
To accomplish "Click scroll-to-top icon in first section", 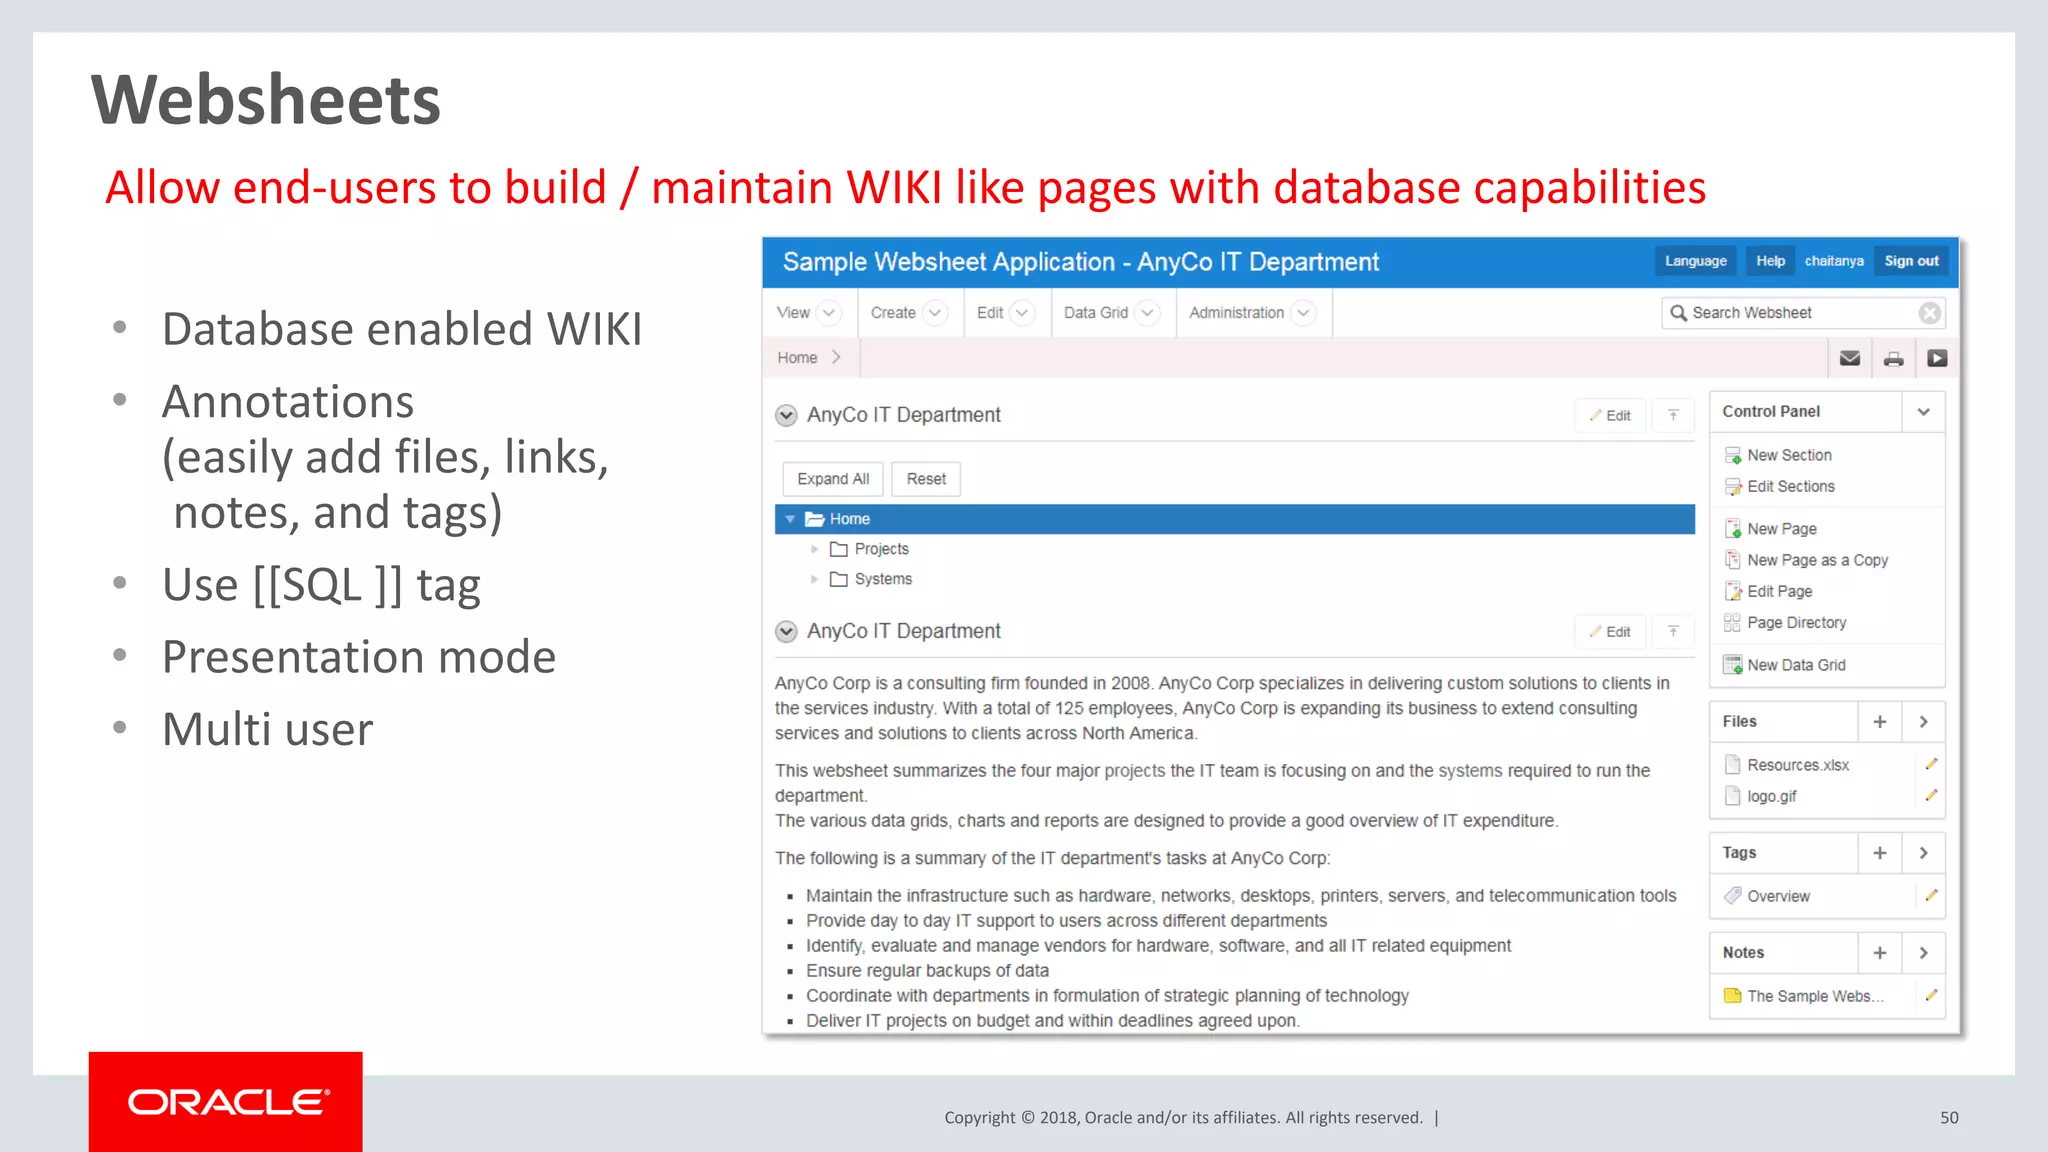I will 1673,415.
